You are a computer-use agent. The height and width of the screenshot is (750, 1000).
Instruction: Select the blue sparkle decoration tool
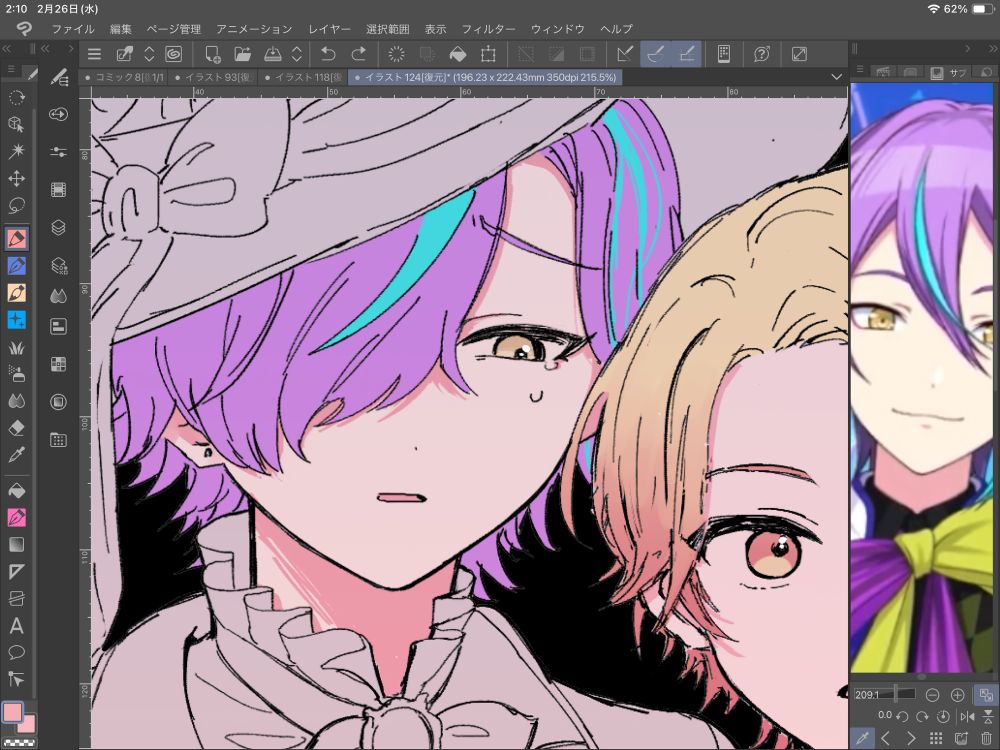[17, 320]
